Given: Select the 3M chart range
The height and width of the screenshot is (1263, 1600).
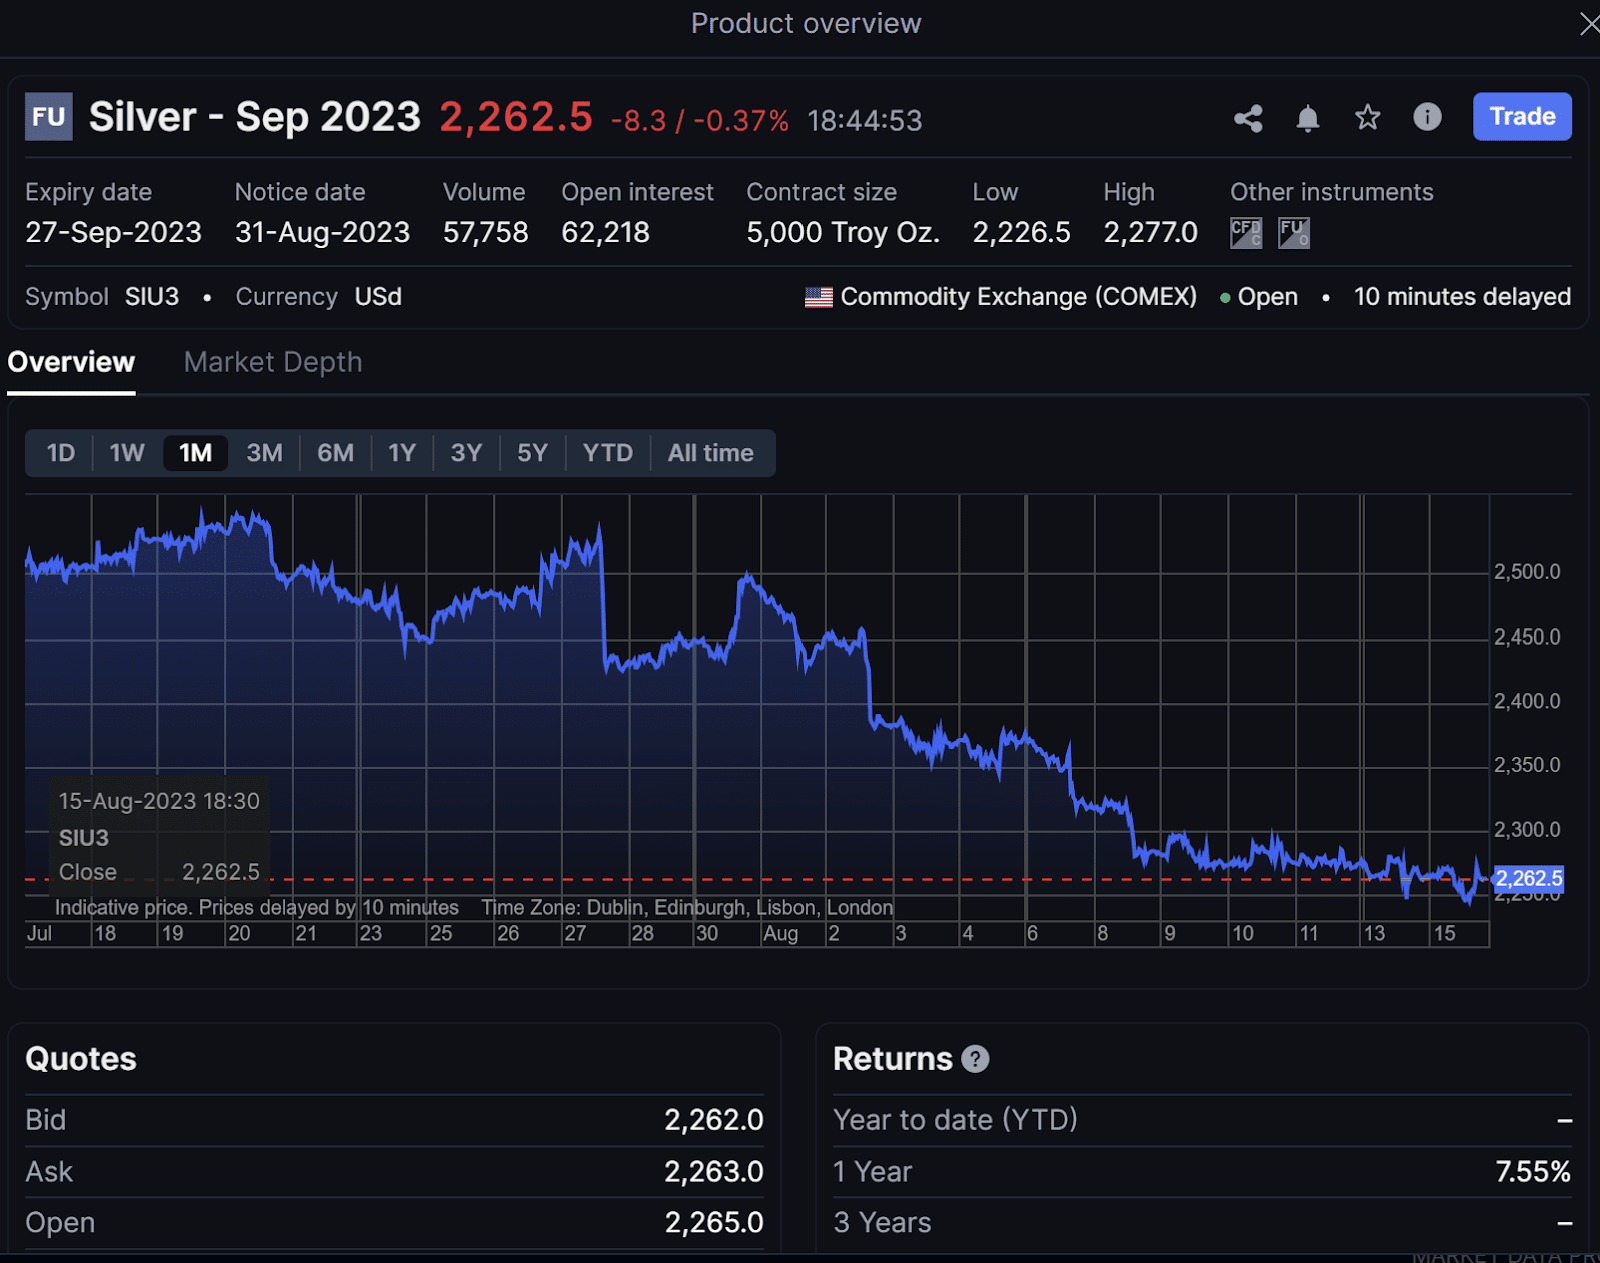Looking at the screenshot, I should [264, 453].
